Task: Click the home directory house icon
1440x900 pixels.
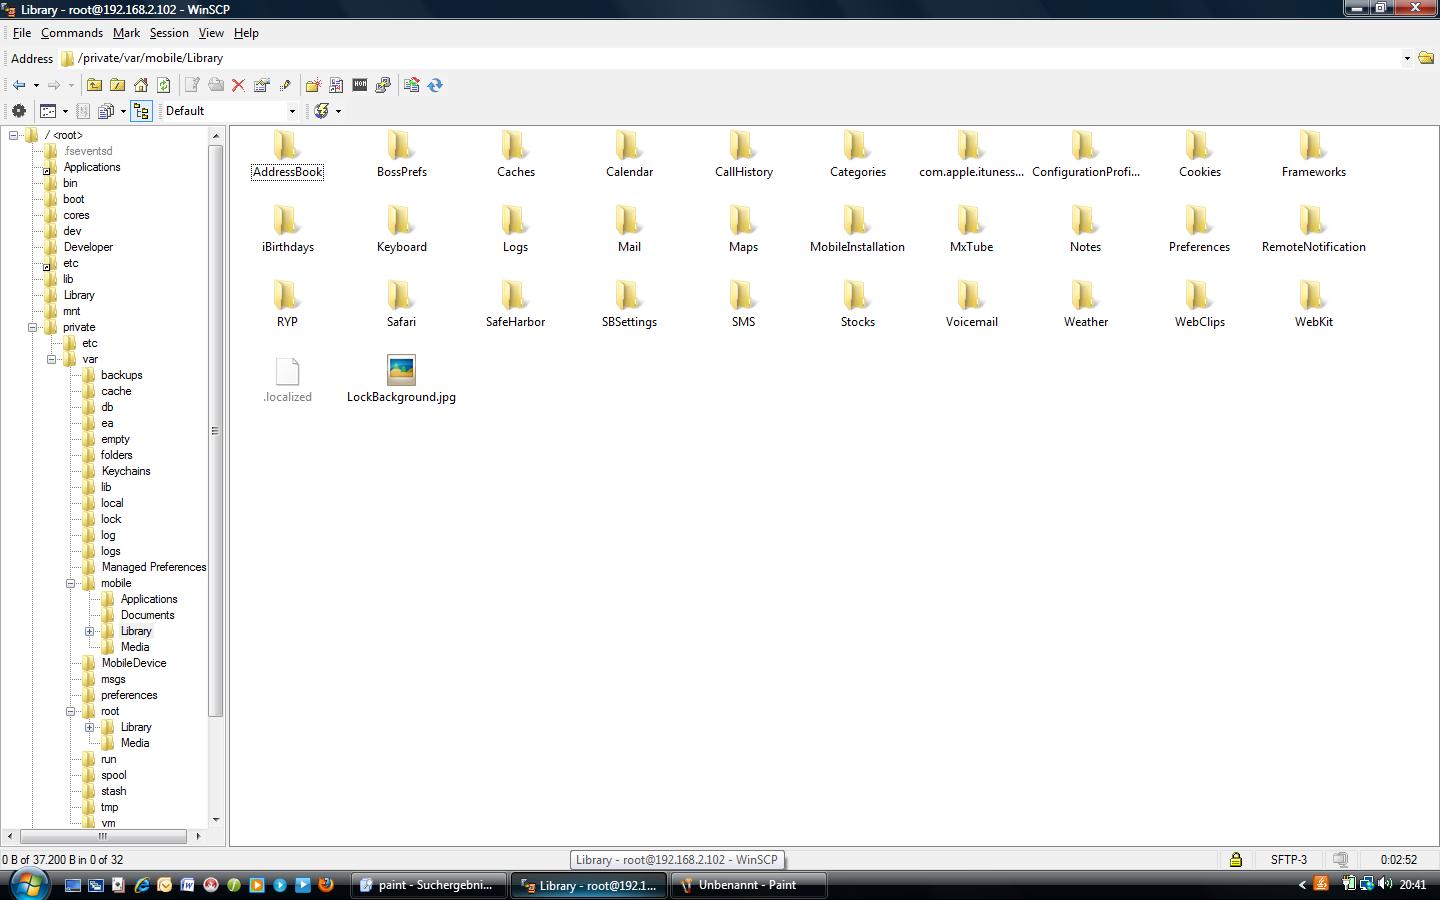Action: (141, 85)
